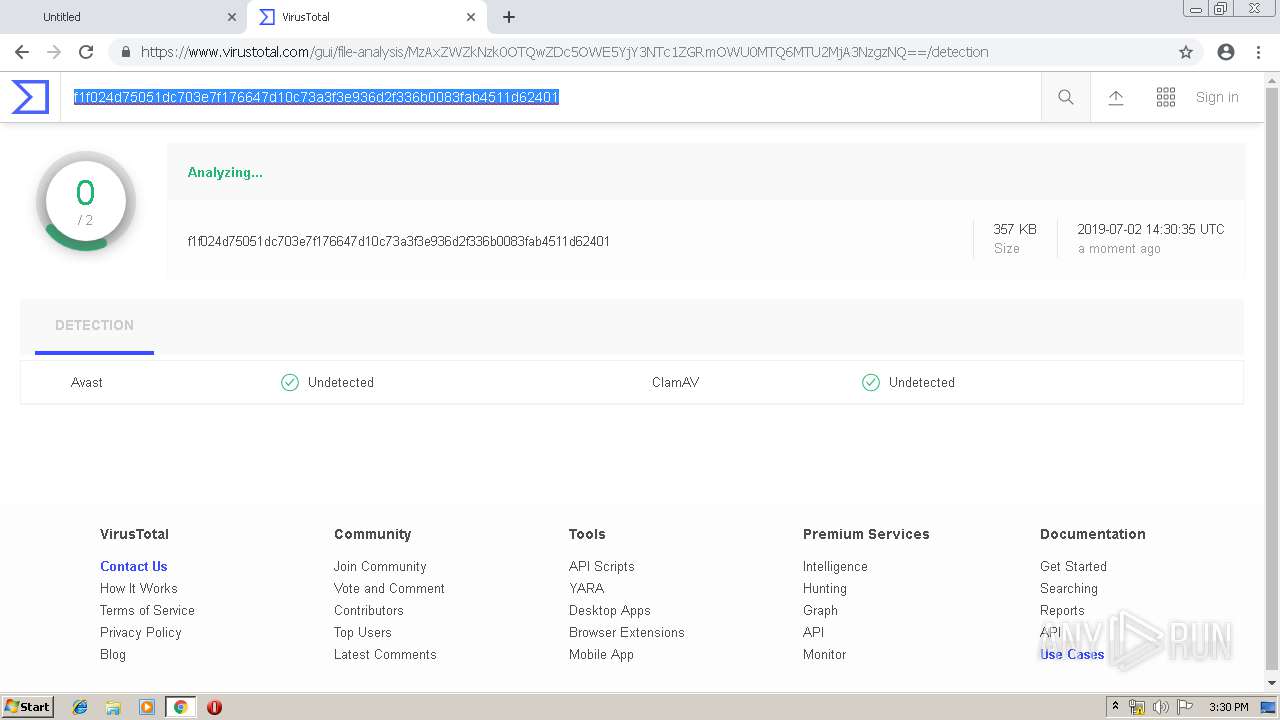Click the search magnifier icon

coord(1066,97)
